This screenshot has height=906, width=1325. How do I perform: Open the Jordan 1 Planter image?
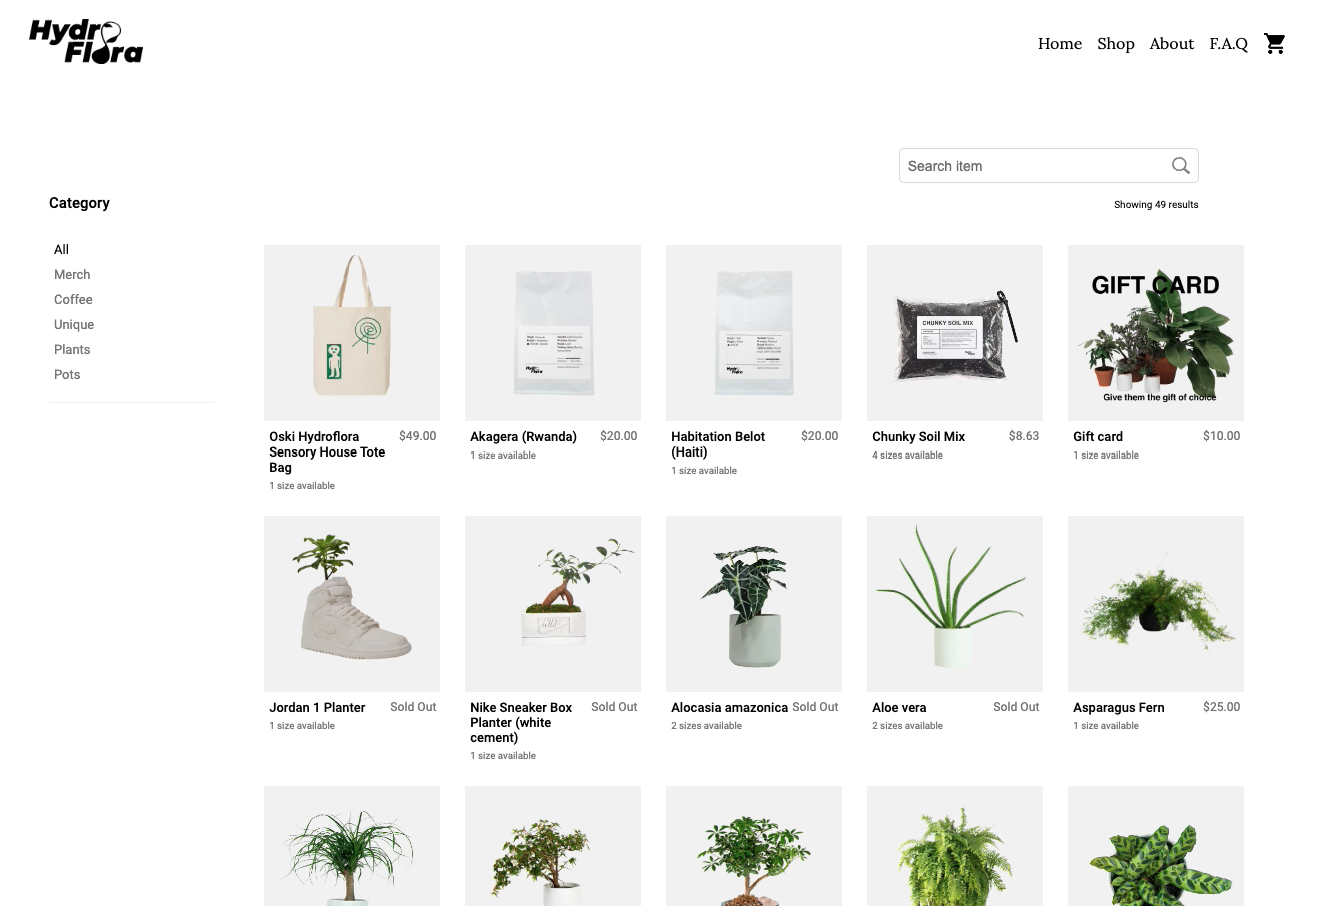352,604
